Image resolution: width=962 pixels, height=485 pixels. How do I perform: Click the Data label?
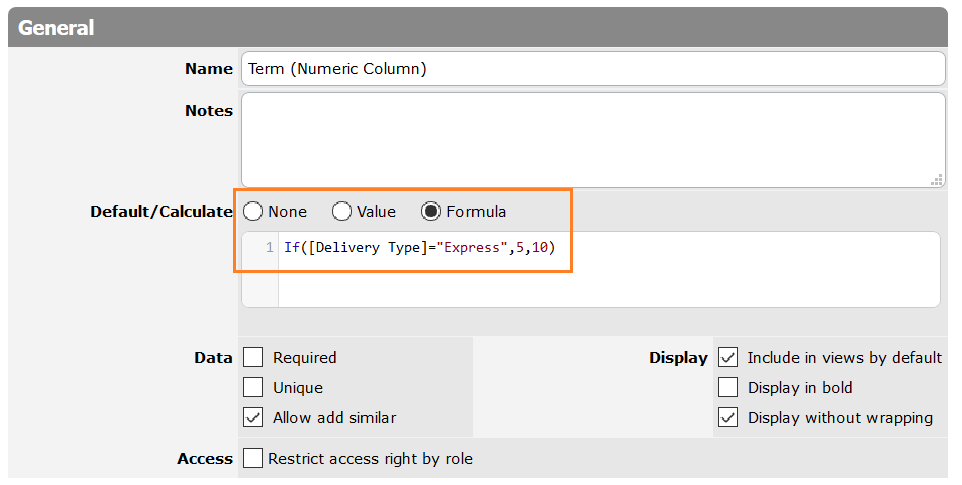click(214, 357)
